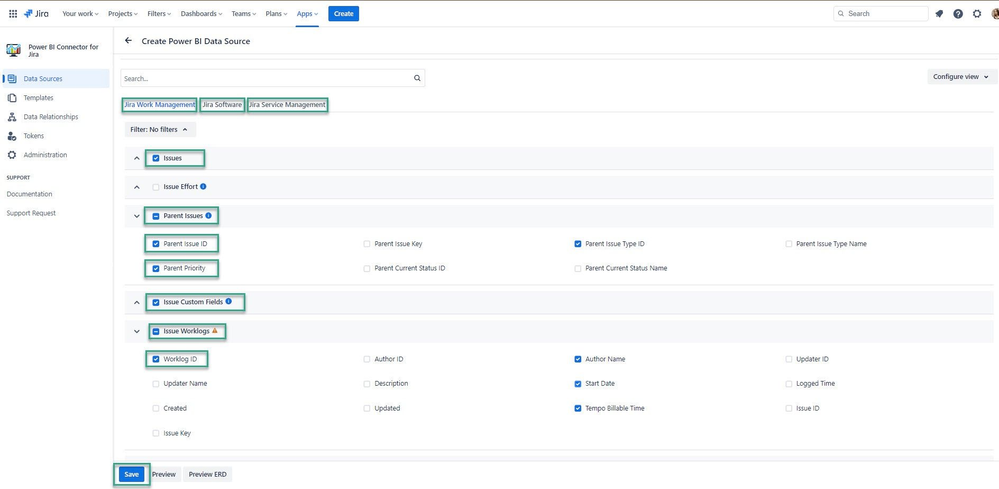Viewport: 999px width, 489px height.
Task: Open the settings gear icon
Action: (x=977, y=13)
